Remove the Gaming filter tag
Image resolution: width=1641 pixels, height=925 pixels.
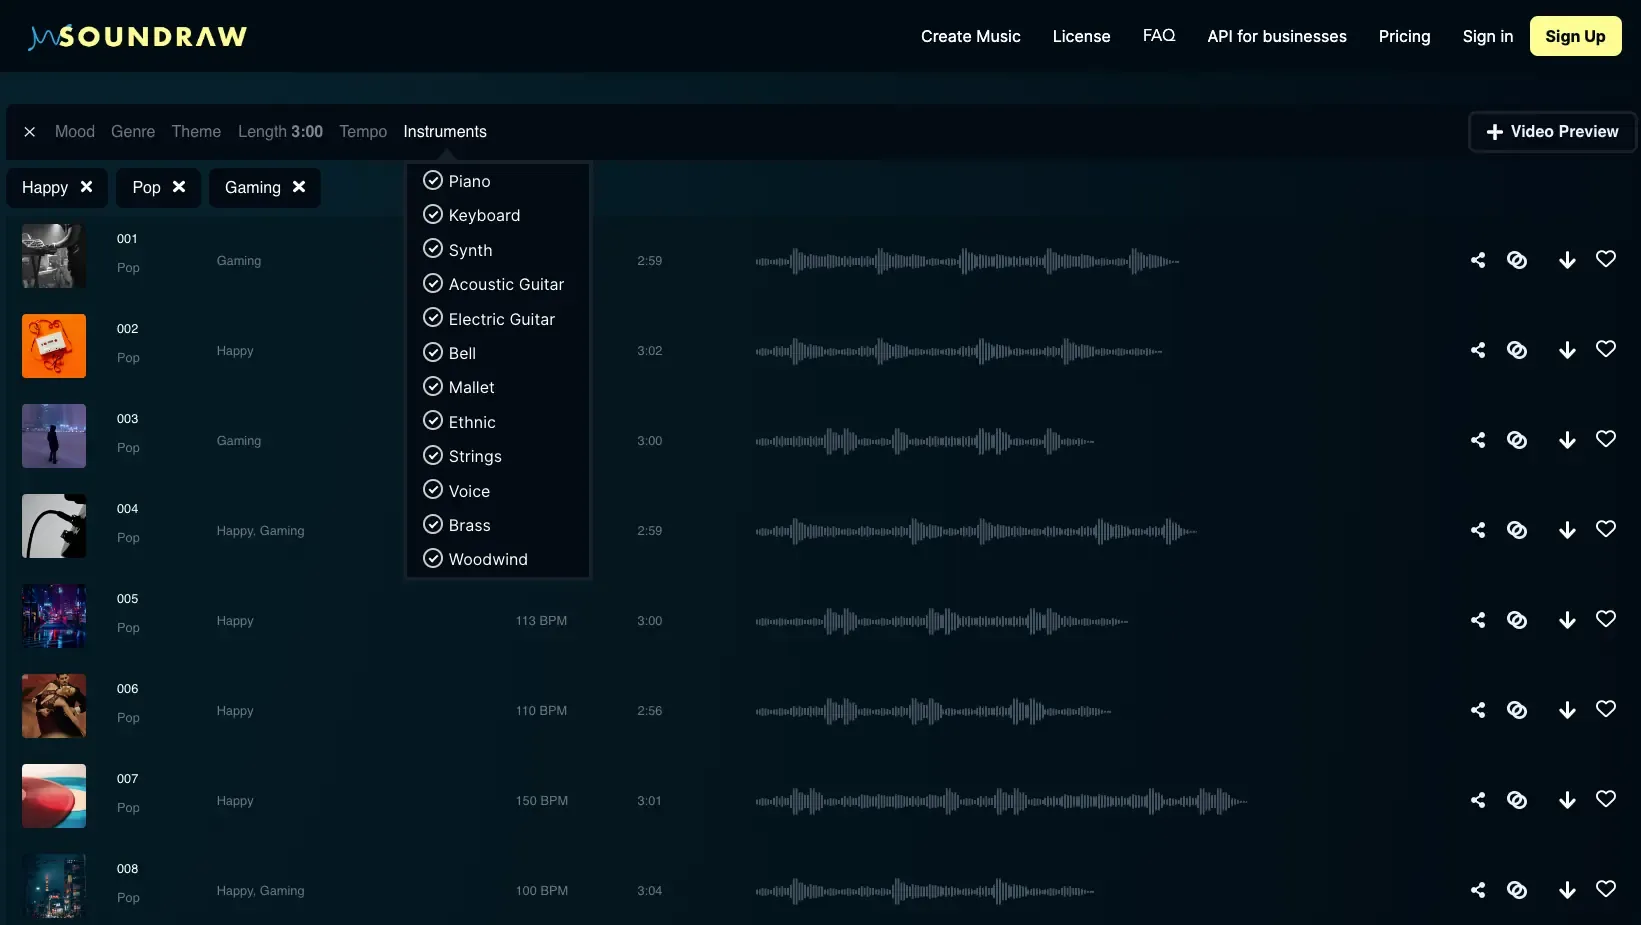click(x=299, y=187)
